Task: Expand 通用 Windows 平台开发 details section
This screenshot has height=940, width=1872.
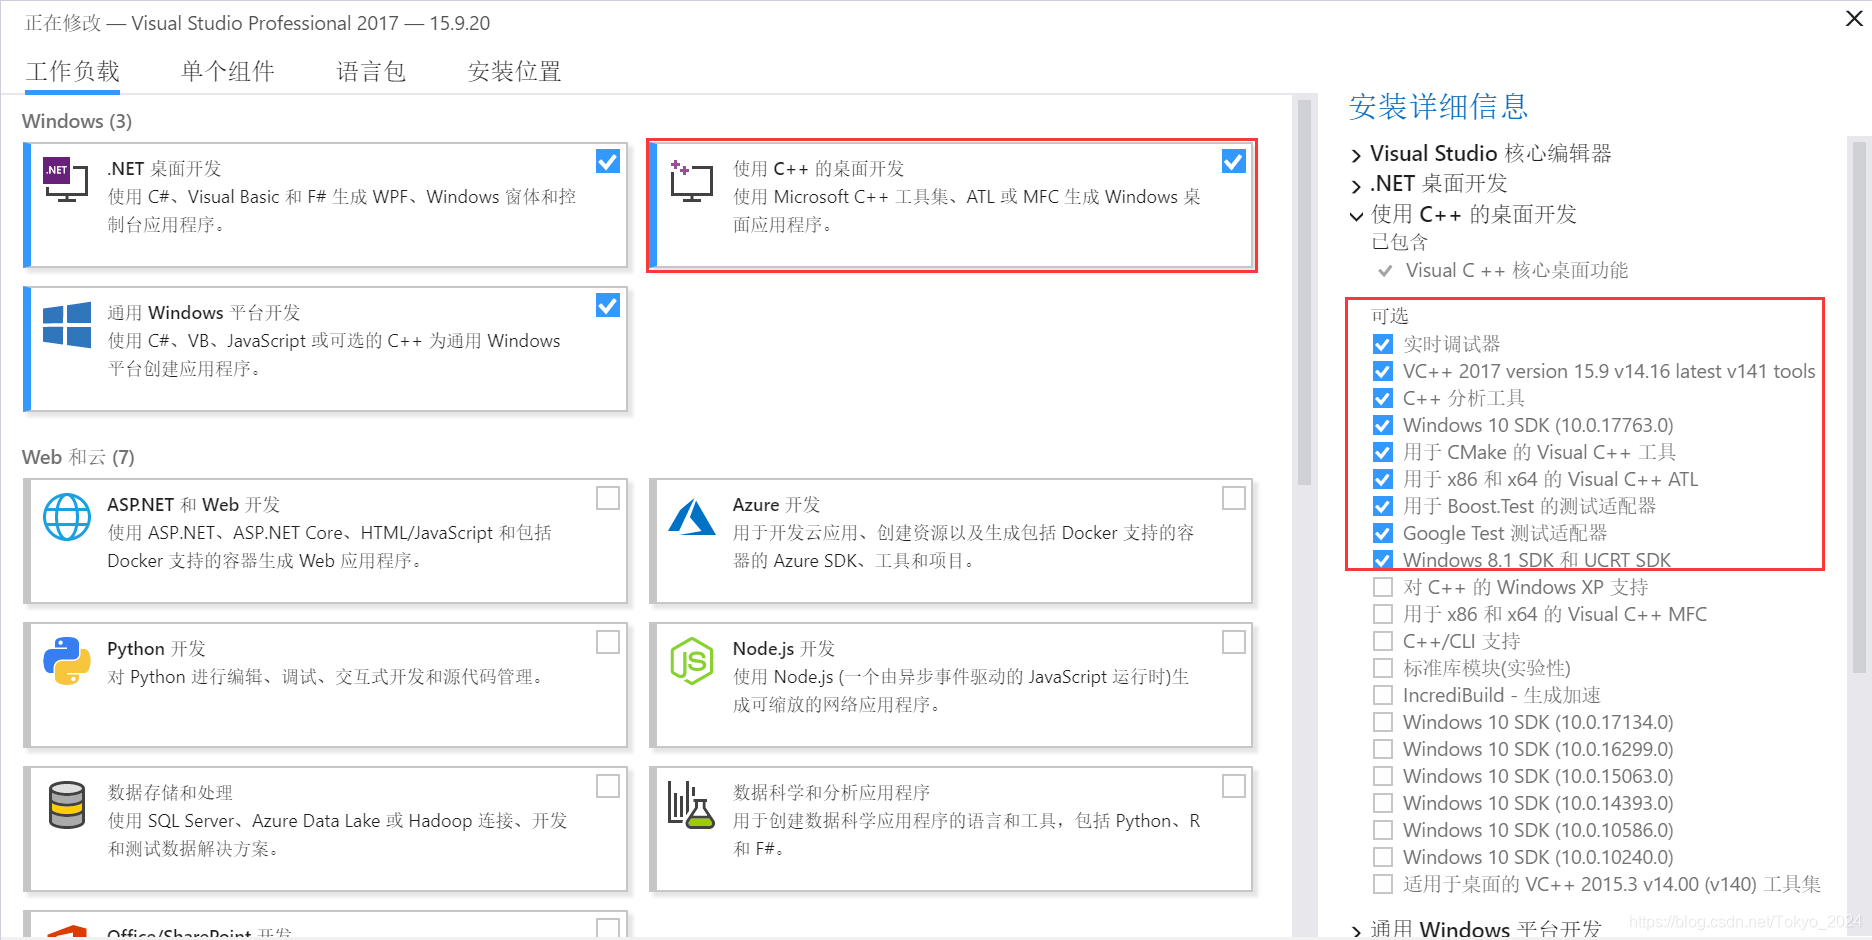Action: pos(1357,931)
